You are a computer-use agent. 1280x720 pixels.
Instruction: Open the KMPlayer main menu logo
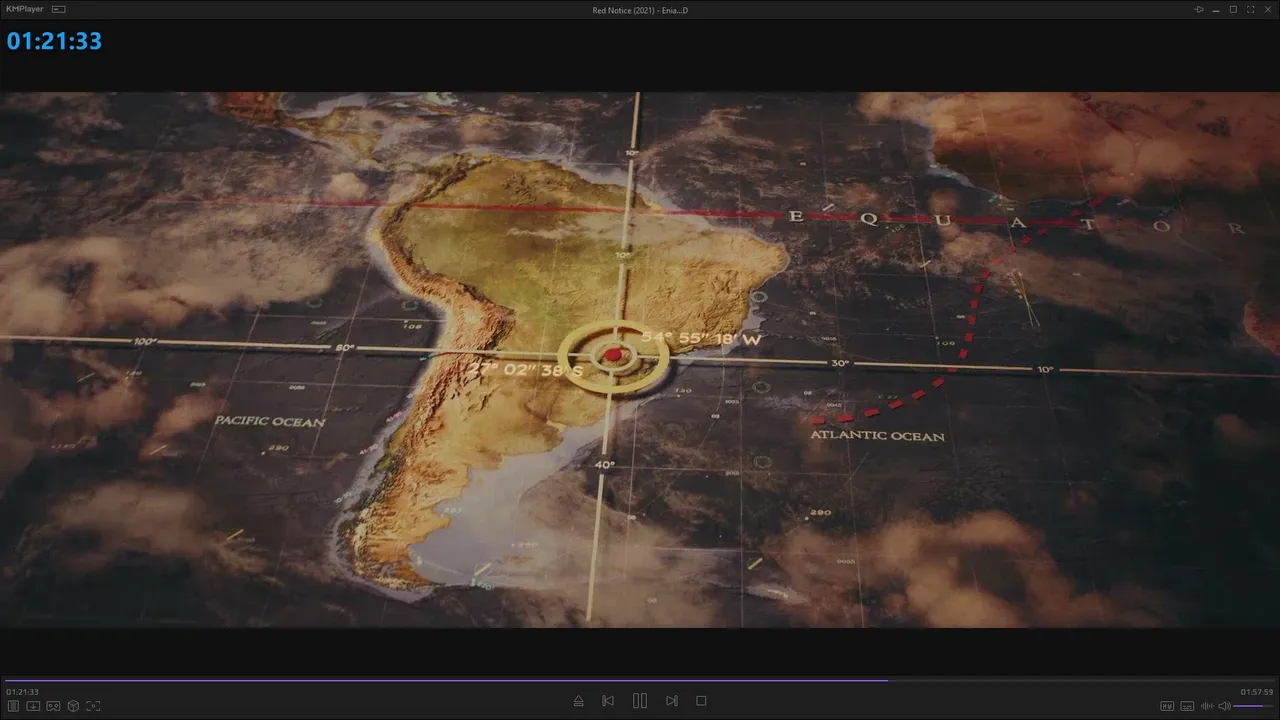[26, 9]
